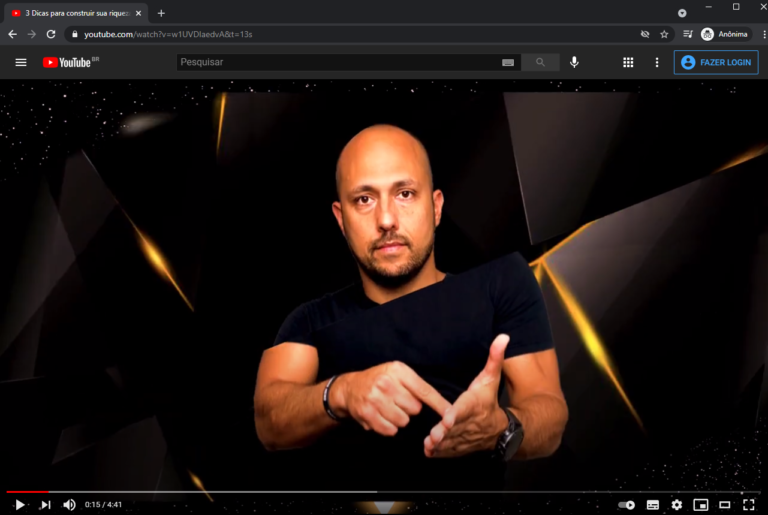The image size is (768, 515).
Task: Toggle the autoplay switch in the player
Action: pos(626,505)
